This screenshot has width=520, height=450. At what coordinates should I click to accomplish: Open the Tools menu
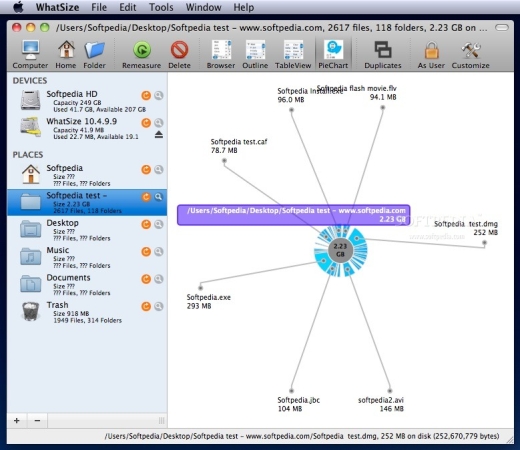coord(161,7)
